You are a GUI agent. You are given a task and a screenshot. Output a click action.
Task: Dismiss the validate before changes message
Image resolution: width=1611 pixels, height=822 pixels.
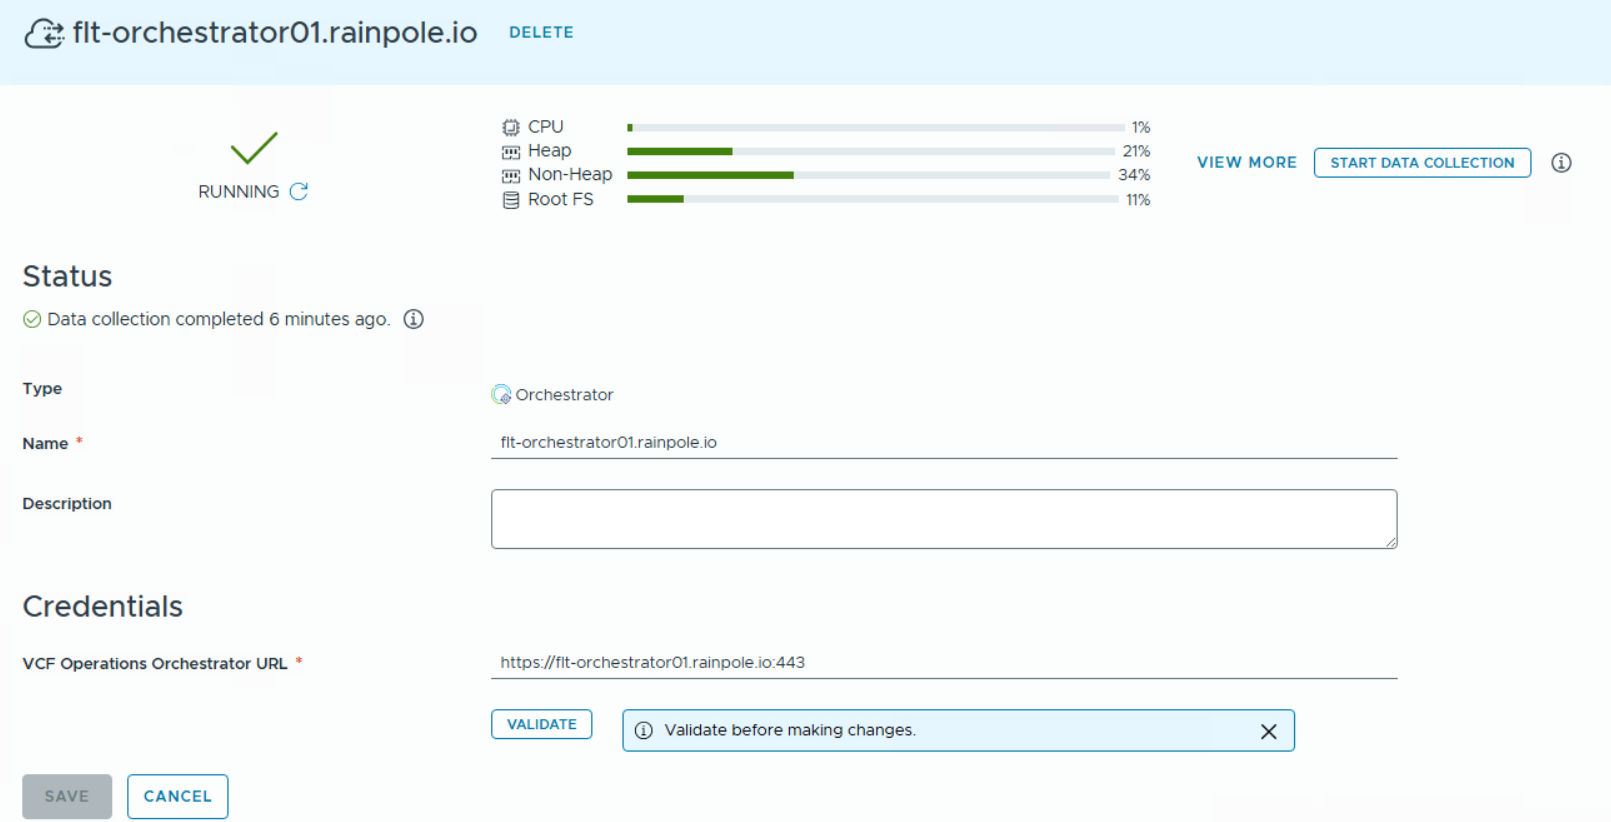[1268, 731]
